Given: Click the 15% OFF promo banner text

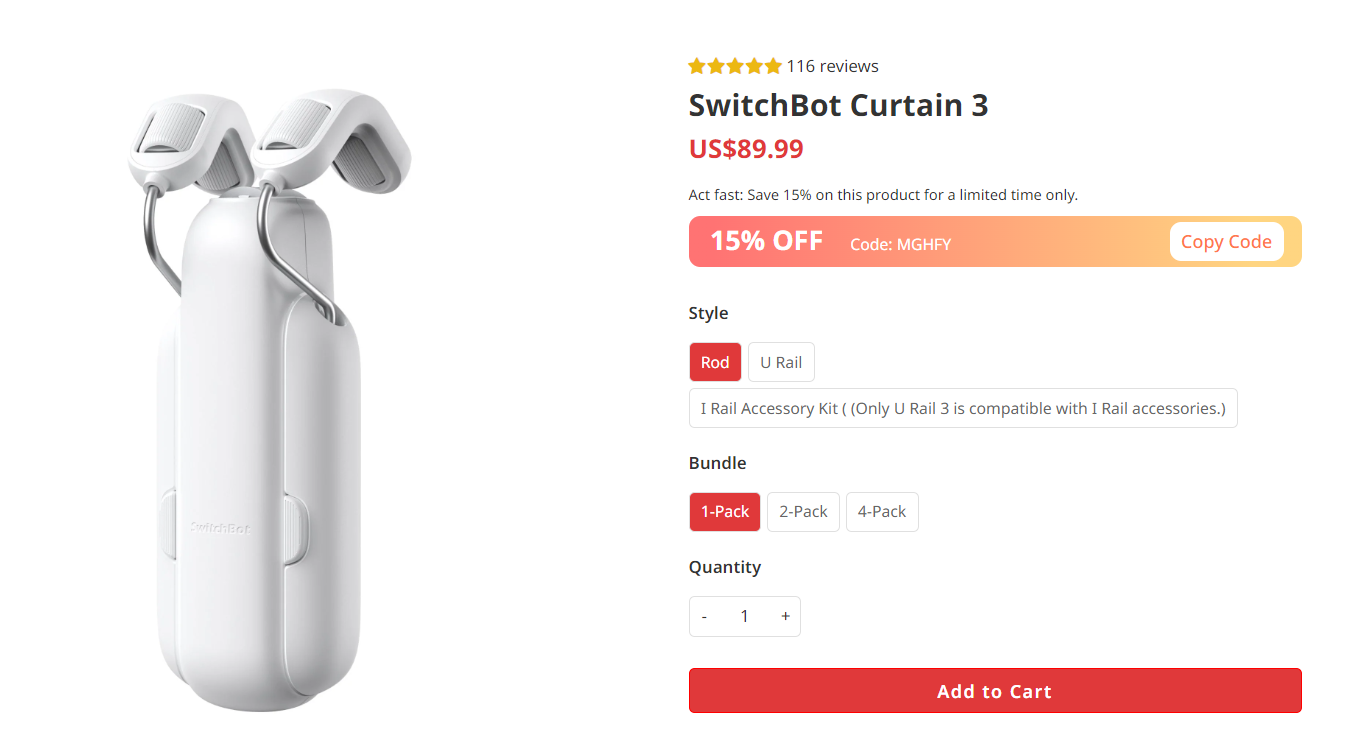Looking at the screenshot, I should (x=767, y=242).
